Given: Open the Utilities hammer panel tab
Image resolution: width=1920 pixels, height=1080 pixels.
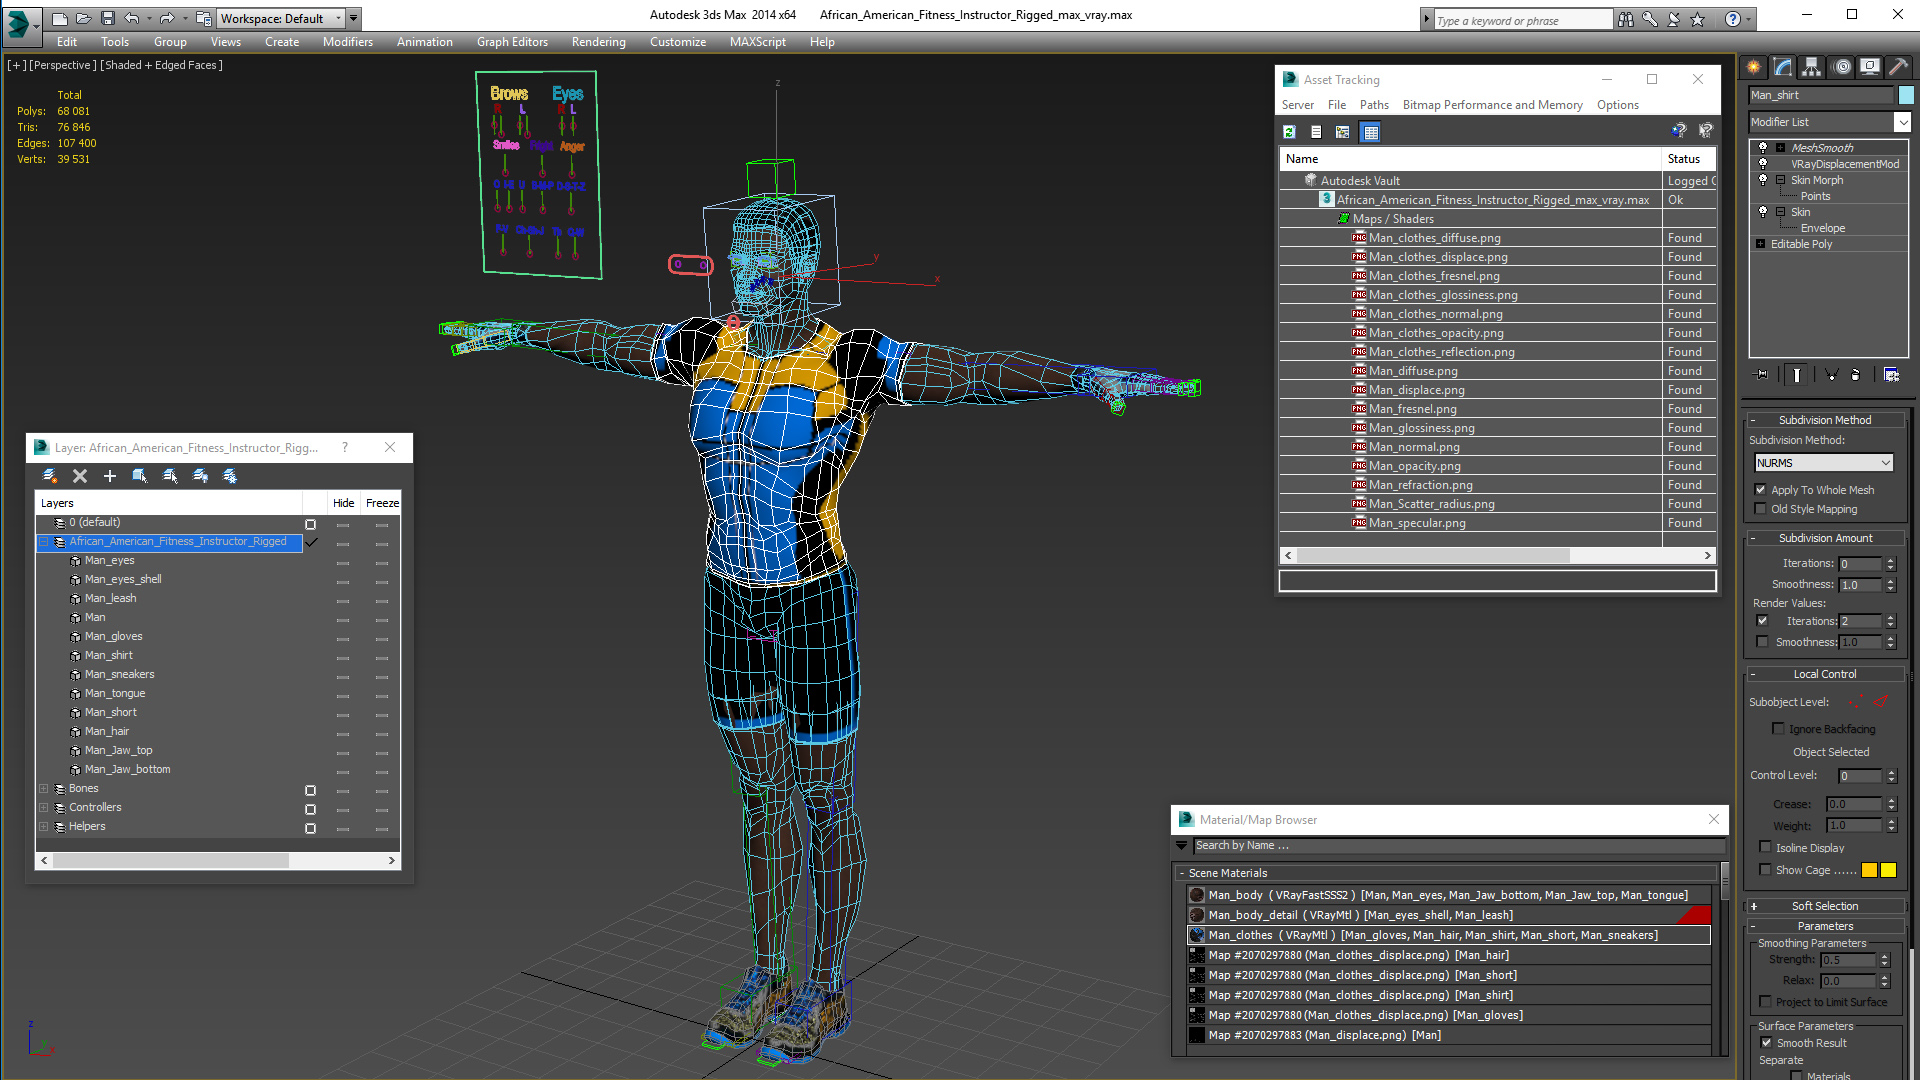Looking at the screenshot, I should pos(1899,67).
